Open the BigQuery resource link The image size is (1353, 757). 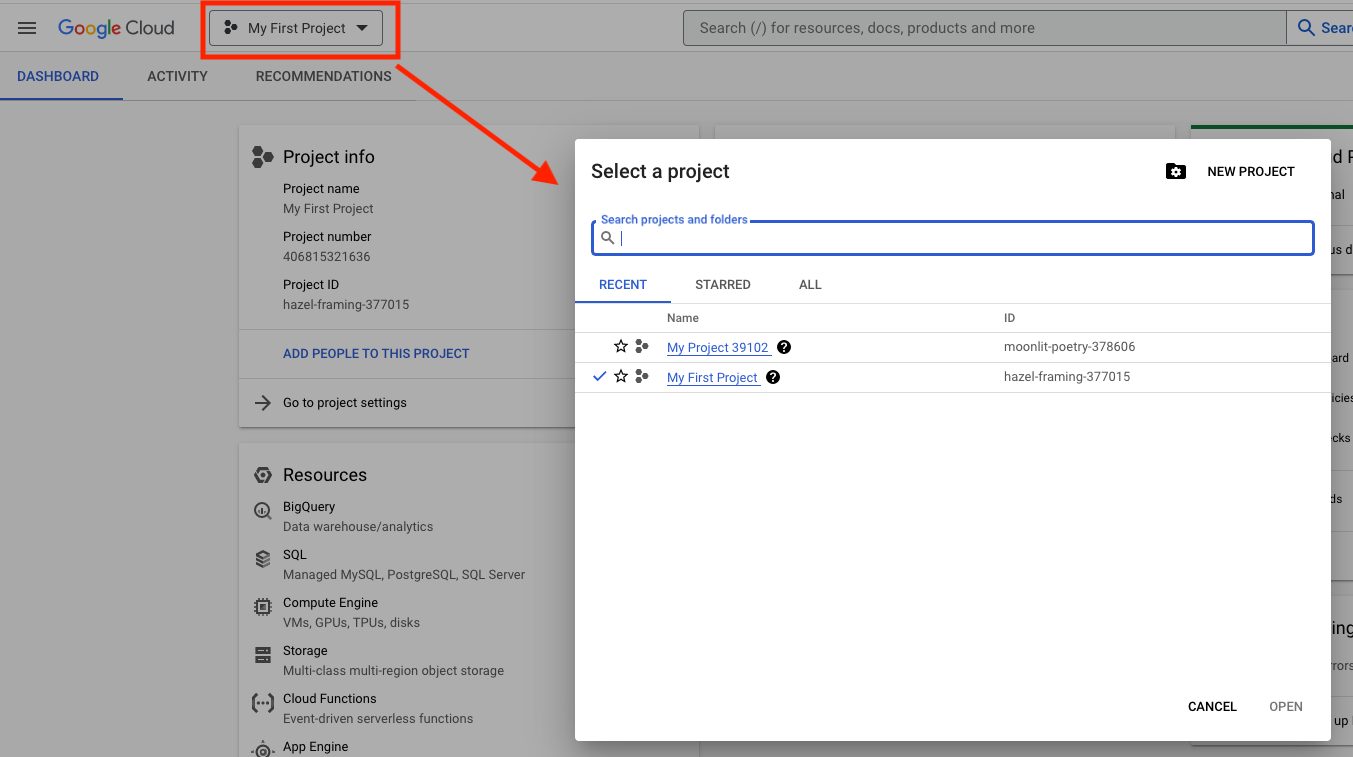[309, 507]
